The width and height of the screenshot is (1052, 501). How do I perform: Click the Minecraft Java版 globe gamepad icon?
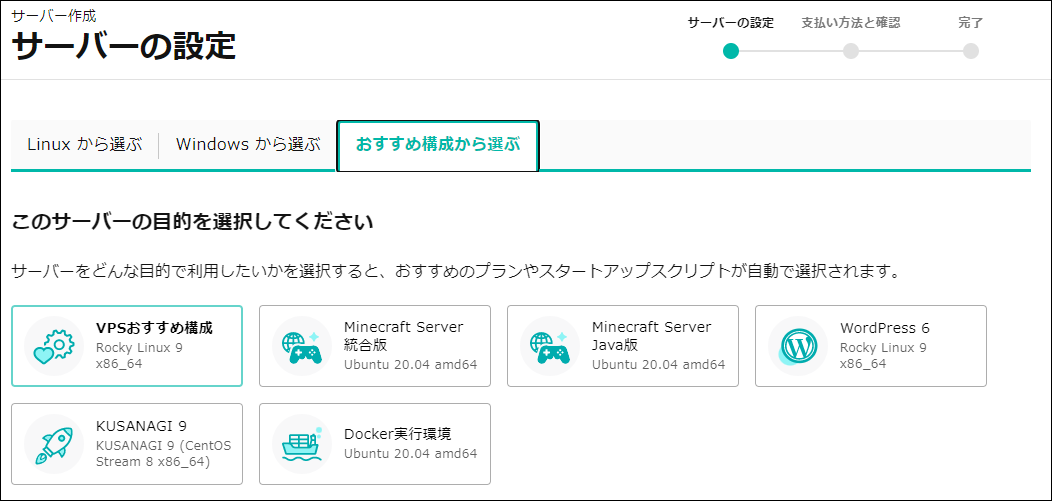(x=550, y=346)
